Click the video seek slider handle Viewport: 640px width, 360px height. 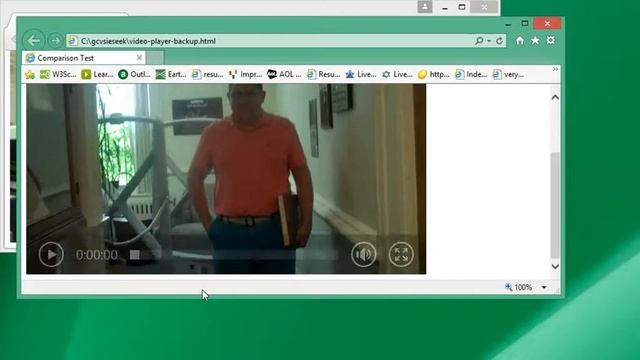click(134, 255)
